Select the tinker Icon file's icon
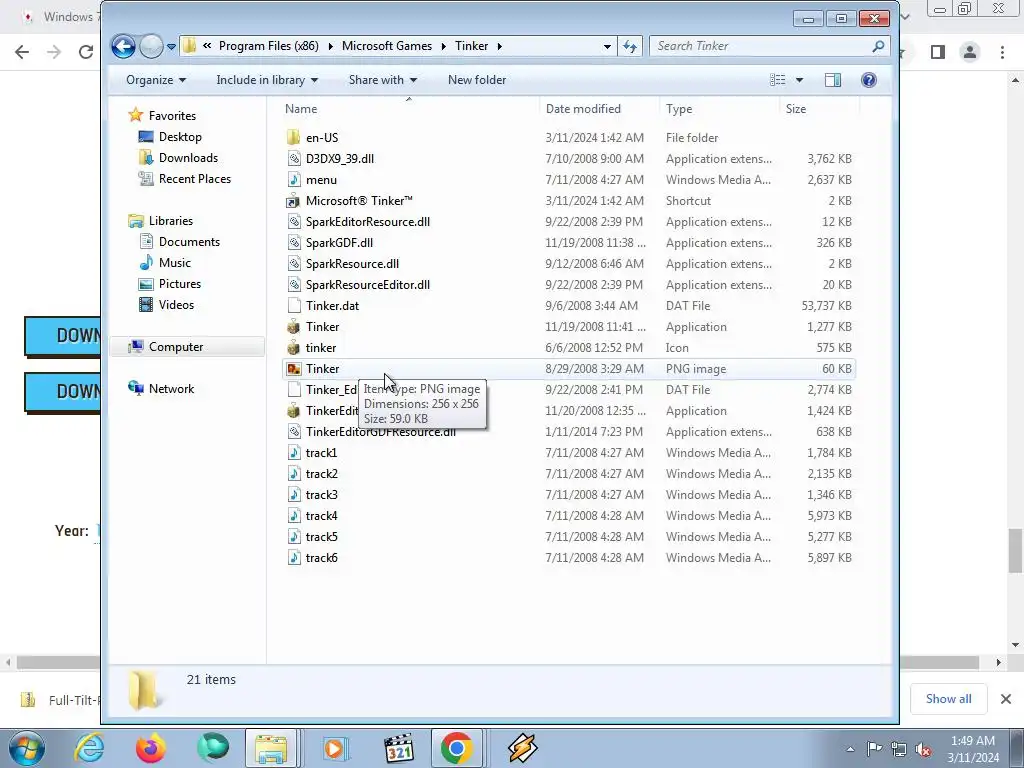The height and width of the screenshot is (768, 1024). [294, 347]
